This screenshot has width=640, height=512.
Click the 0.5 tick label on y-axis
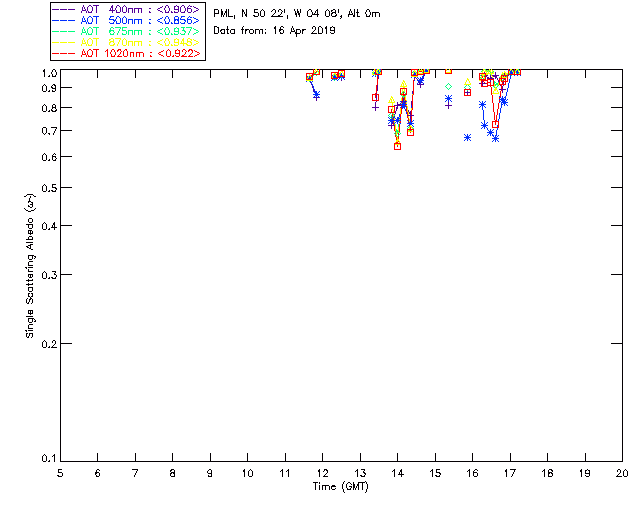point(46,188)
